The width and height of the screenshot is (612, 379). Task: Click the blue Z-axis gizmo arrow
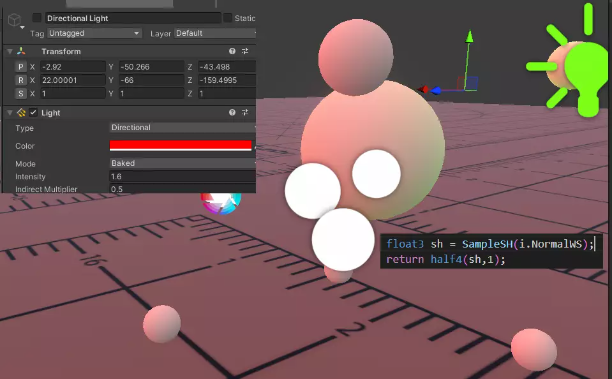436,91
